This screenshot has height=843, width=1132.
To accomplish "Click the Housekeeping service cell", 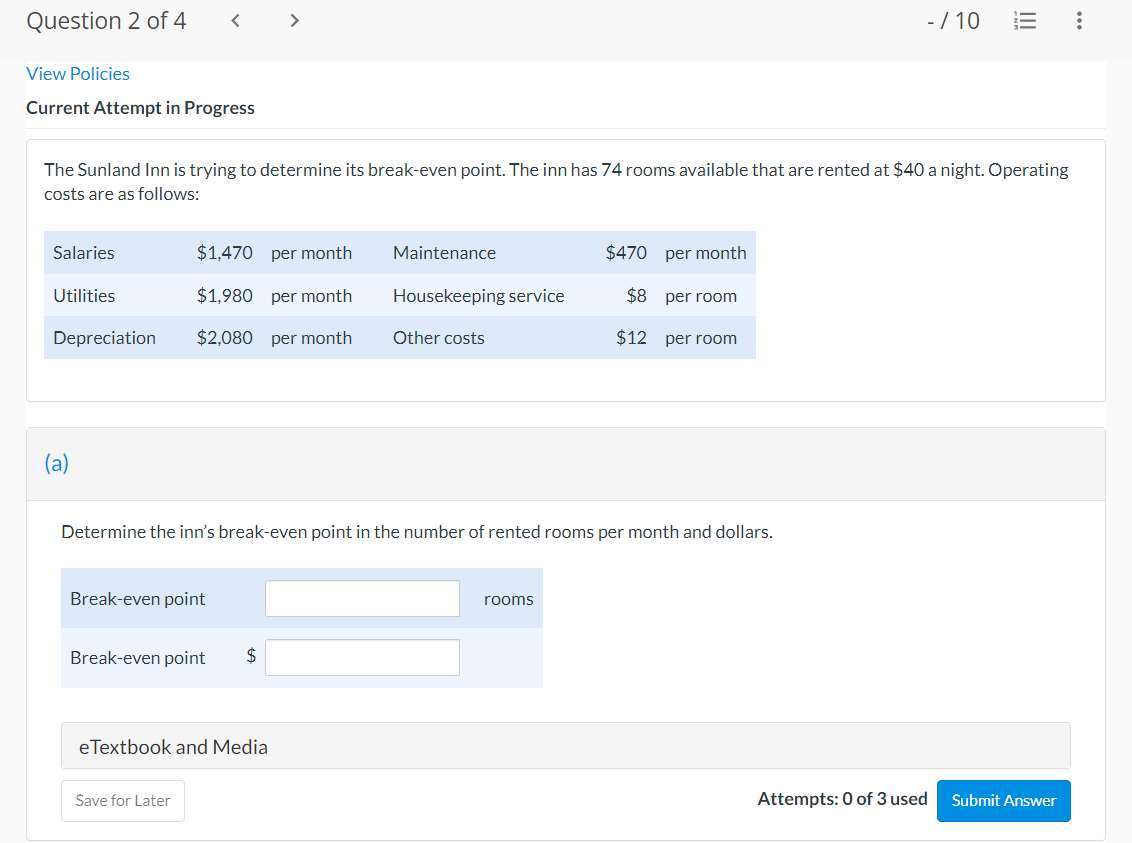I will tap(478, 296).
